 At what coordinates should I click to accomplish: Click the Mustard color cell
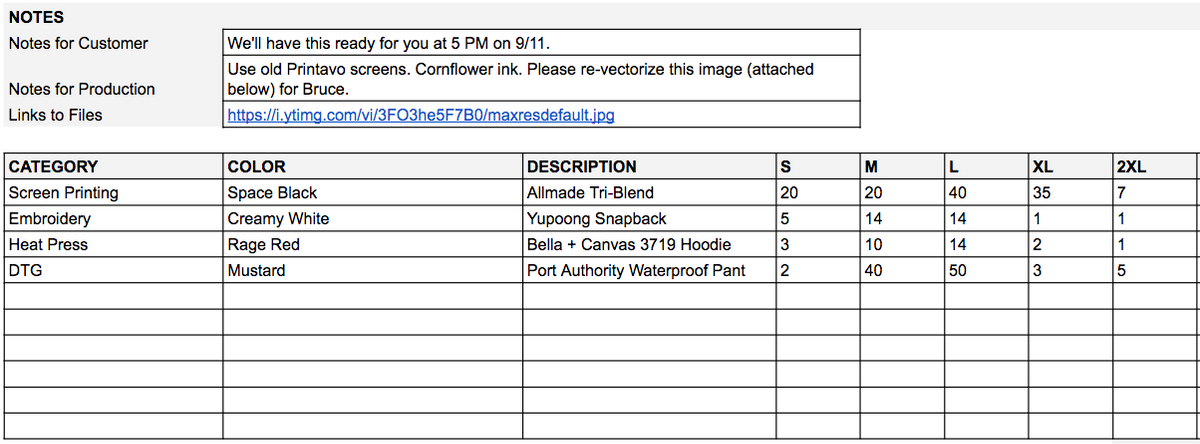tap(256, 271)
